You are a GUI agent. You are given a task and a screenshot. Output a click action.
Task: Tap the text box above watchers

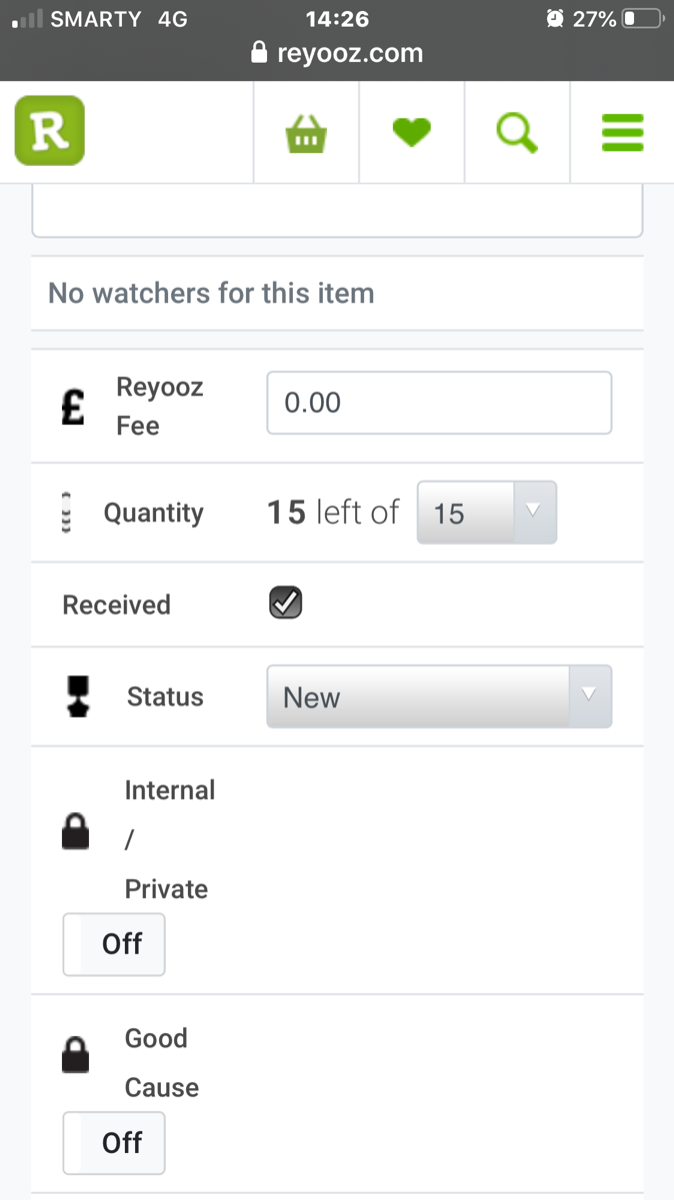pos(337,212)
